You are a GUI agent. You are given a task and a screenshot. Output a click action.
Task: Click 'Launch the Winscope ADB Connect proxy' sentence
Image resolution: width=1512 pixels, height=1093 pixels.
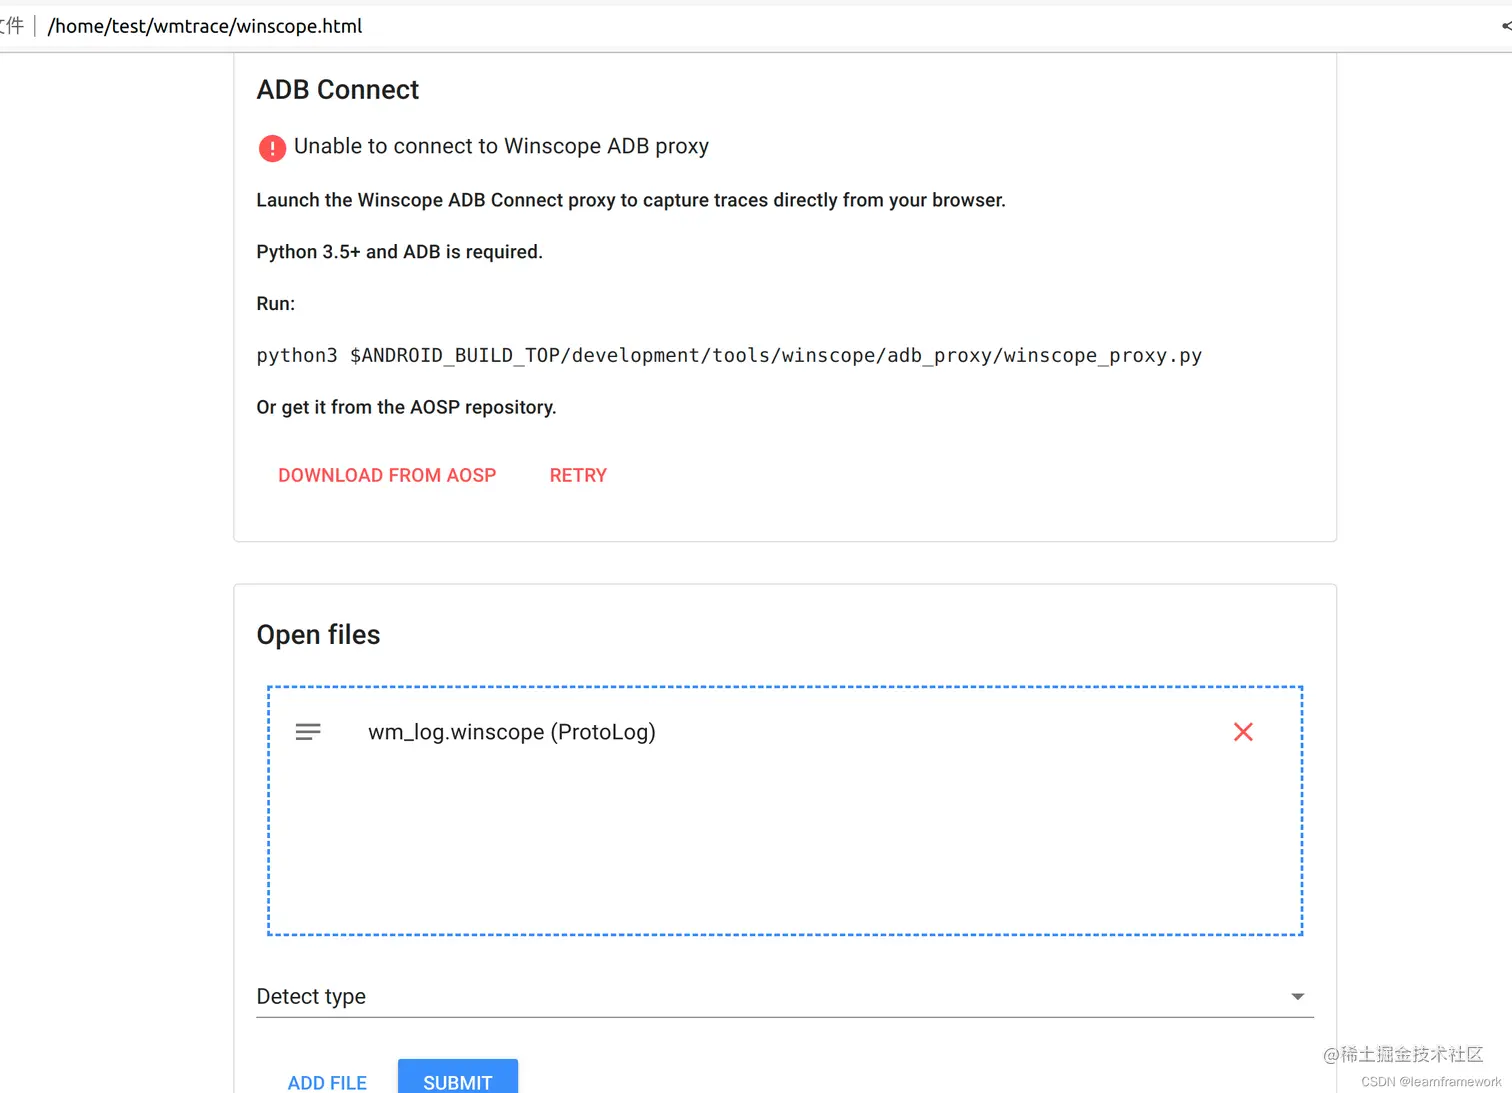coord(631,200)
